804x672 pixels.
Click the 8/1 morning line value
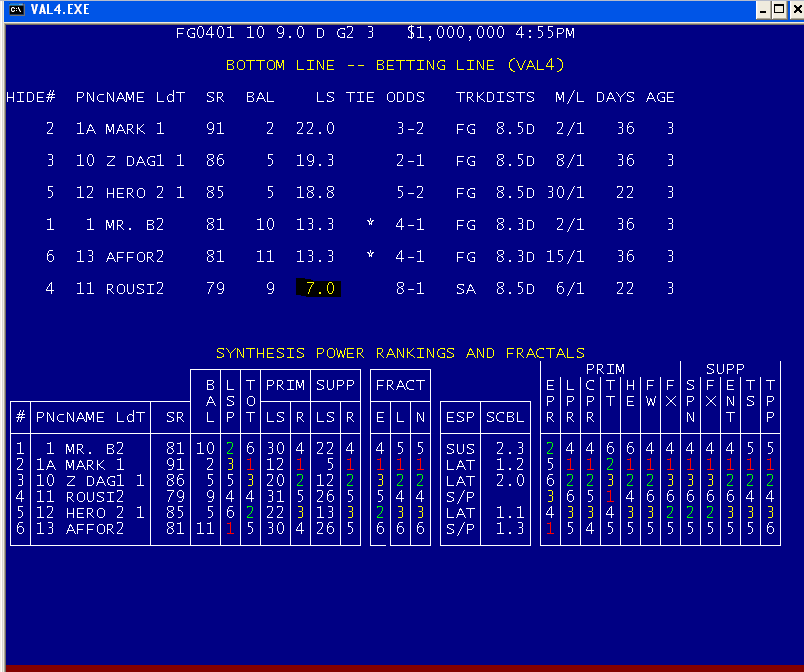[570, 161]
